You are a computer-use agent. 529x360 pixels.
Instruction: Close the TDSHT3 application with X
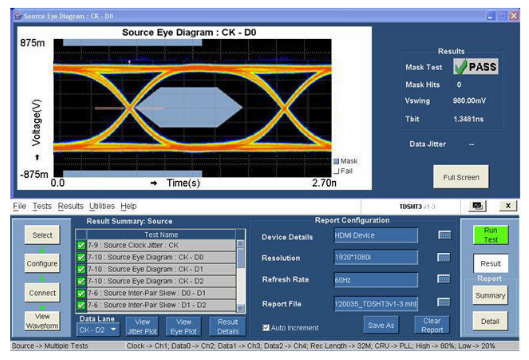(508, 205)
